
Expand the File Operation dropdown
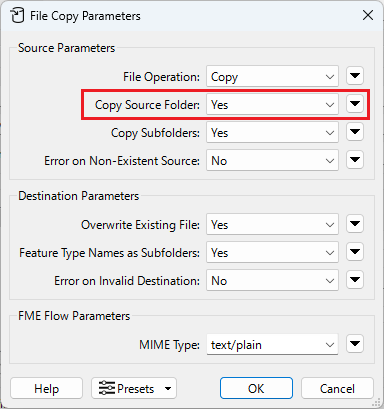click(x=272, y=77)
